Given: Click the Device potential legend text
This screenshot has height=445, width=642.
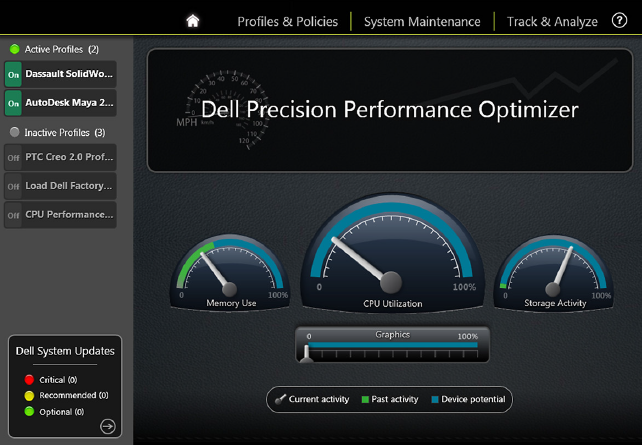Looking at the screenshot, I should click(x=473, y=399).
